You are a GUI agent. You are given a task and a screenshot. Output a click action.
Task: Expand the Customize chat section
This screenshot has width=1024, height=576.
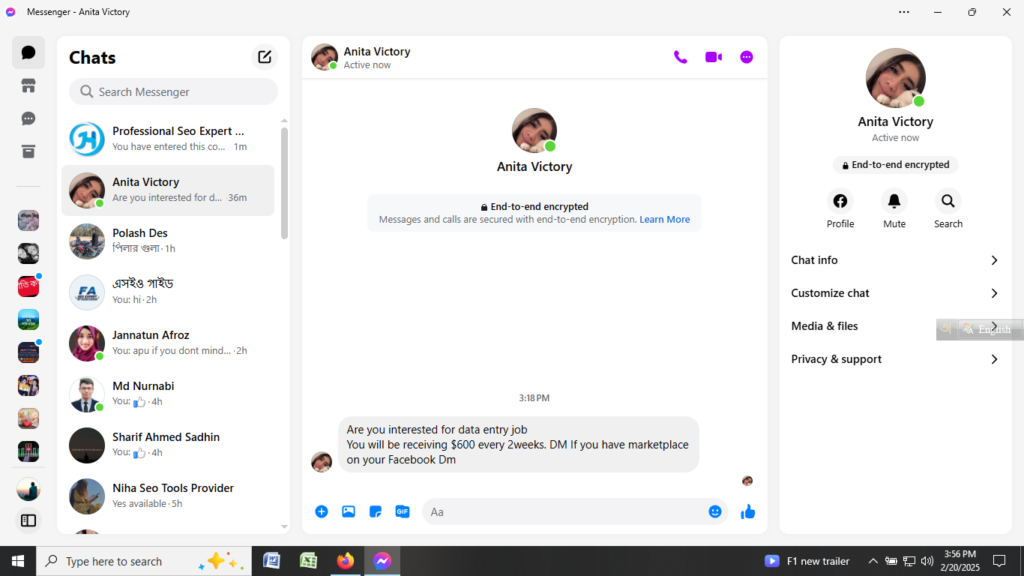[x=895, y=293]
